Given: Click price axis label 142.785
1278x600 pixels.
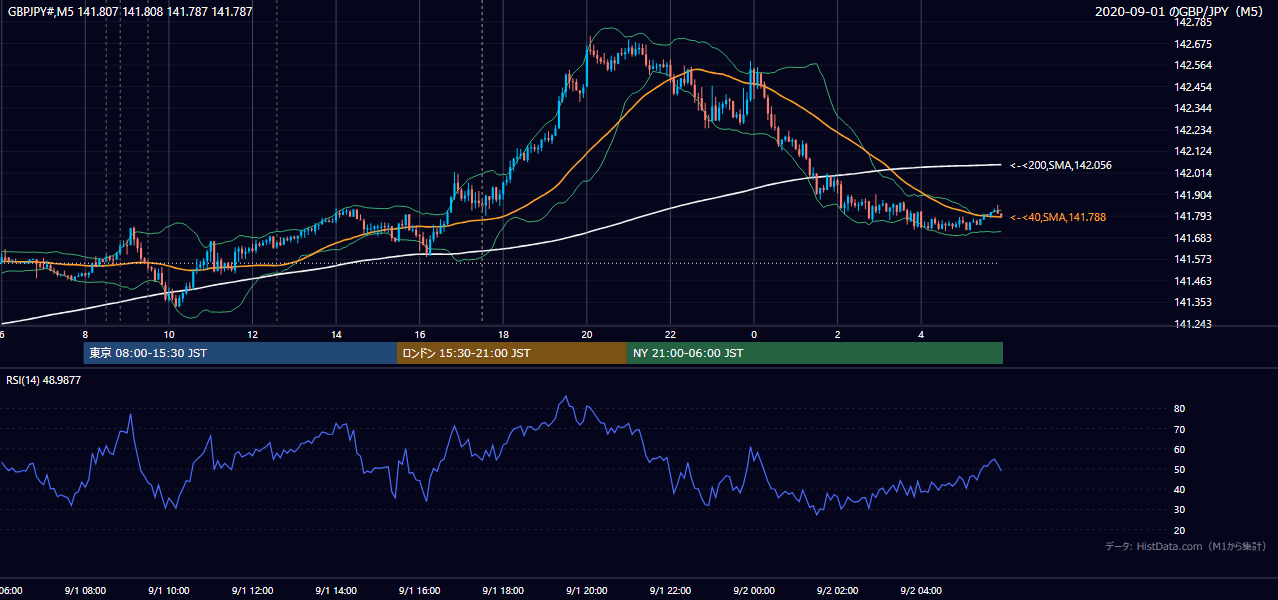Looking at the screenshot, I should pyautogui.click(x=1193, y=22).
